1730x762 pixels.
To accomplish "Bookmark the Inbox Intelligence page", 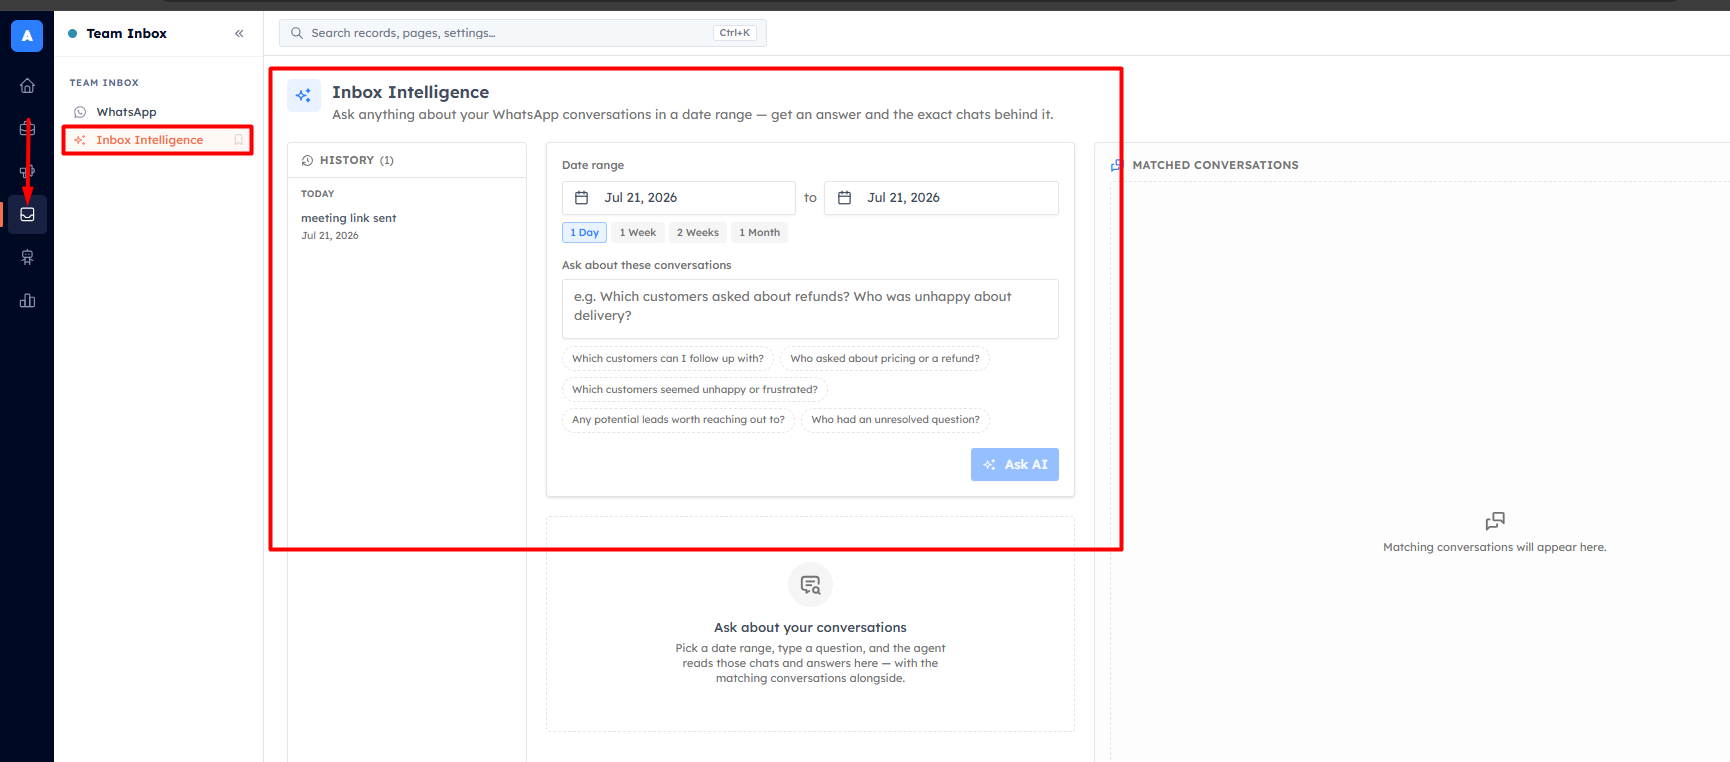I will (239, 140).
